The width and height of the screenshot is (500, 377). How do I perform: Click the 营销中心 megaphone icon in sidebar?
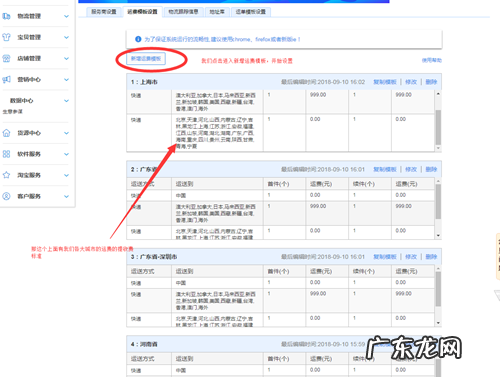click(6, 79)
